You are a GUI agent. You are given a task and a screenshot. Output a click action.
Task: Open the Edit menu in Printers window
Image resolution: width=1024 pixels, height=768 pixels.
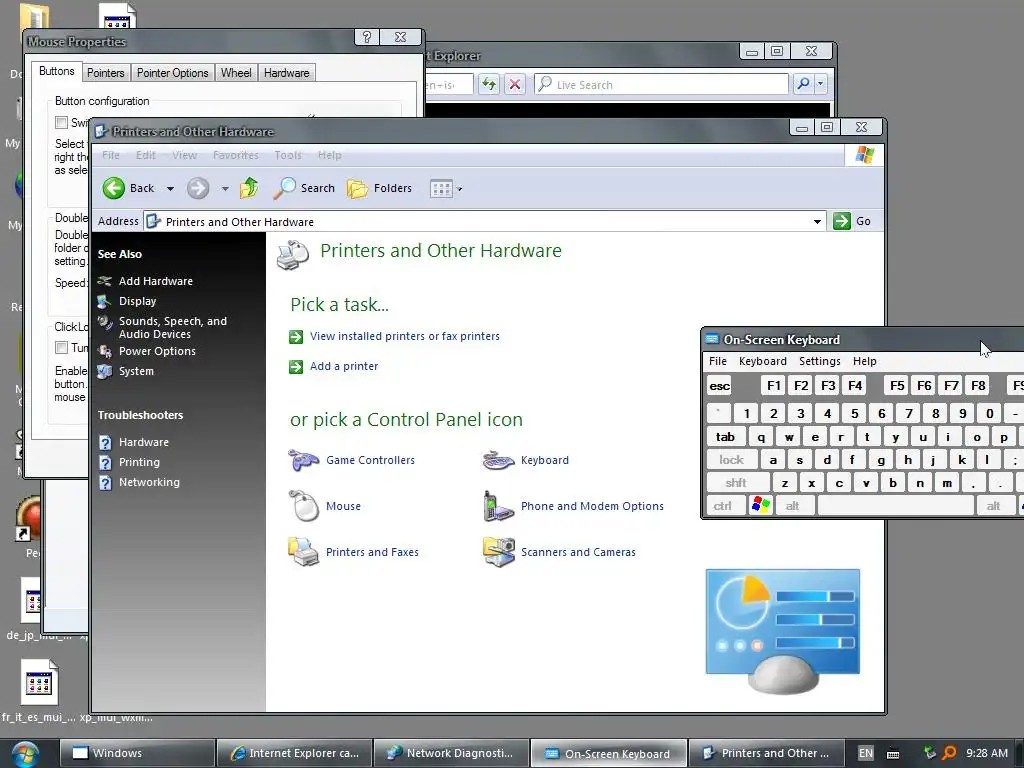point(145,155)
